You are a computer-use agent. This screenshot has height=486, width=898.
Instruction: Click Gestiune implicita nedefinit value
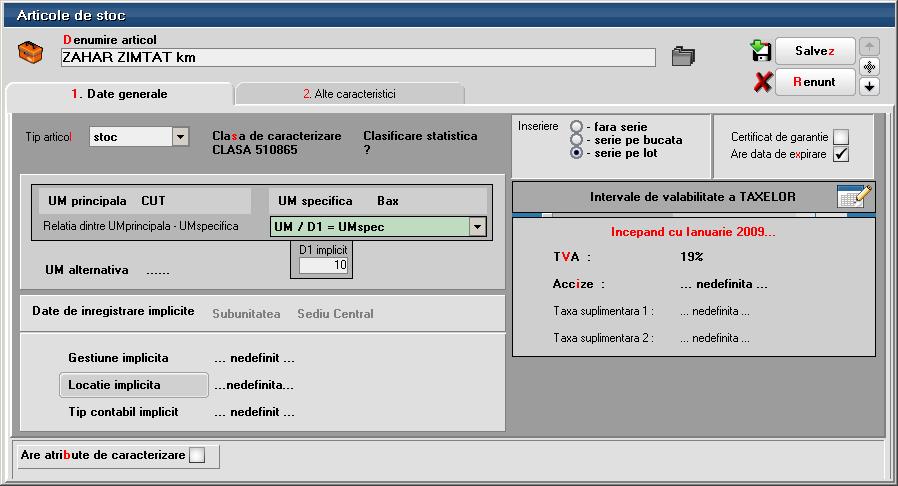pos(254,358)
